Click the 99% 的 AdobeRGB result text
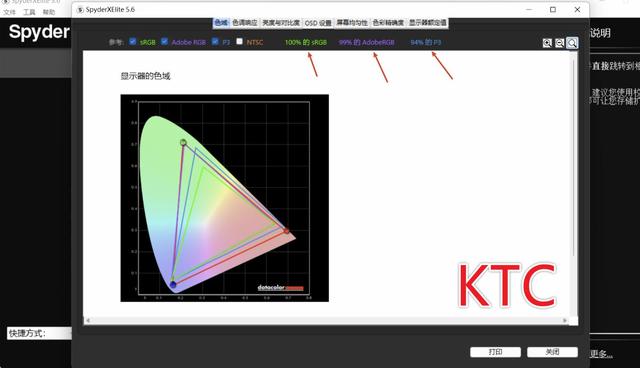The width and height of the screenshot is (640, 368). (367, 42)
